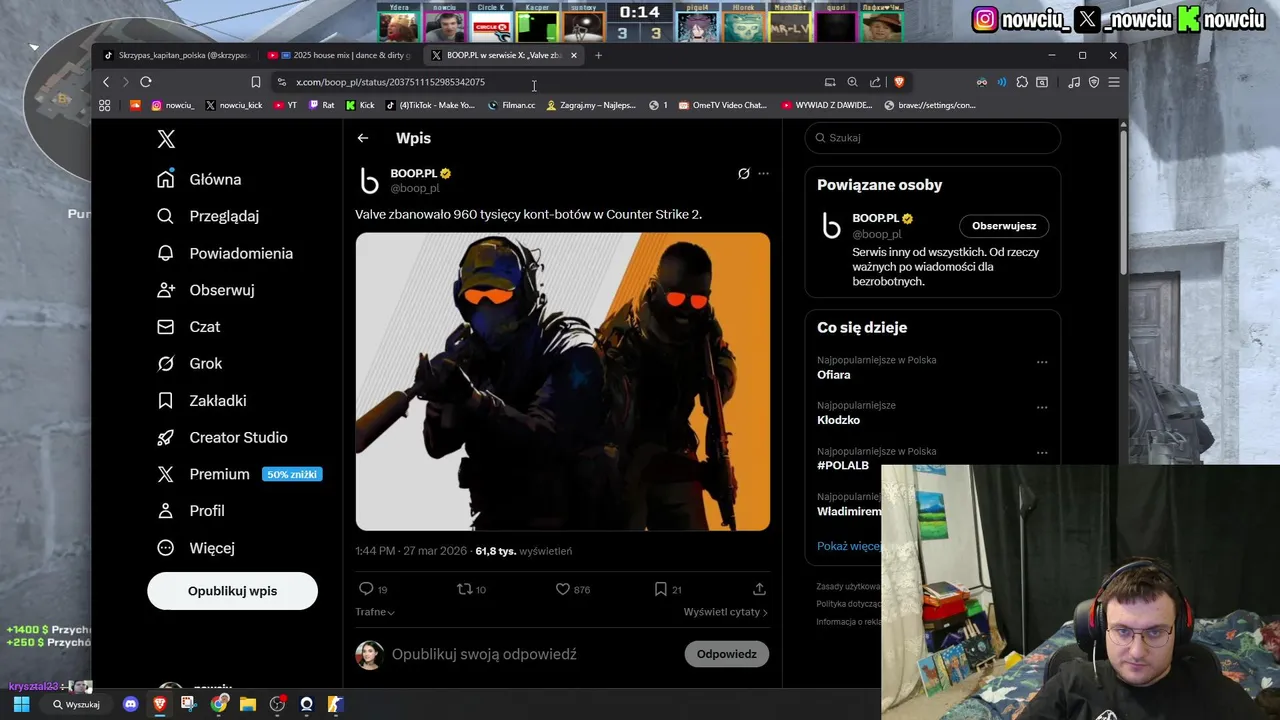Click the Opublikuj wpis button
Viewport: 1280px width, 720px height.
click(x=232, y=591)
